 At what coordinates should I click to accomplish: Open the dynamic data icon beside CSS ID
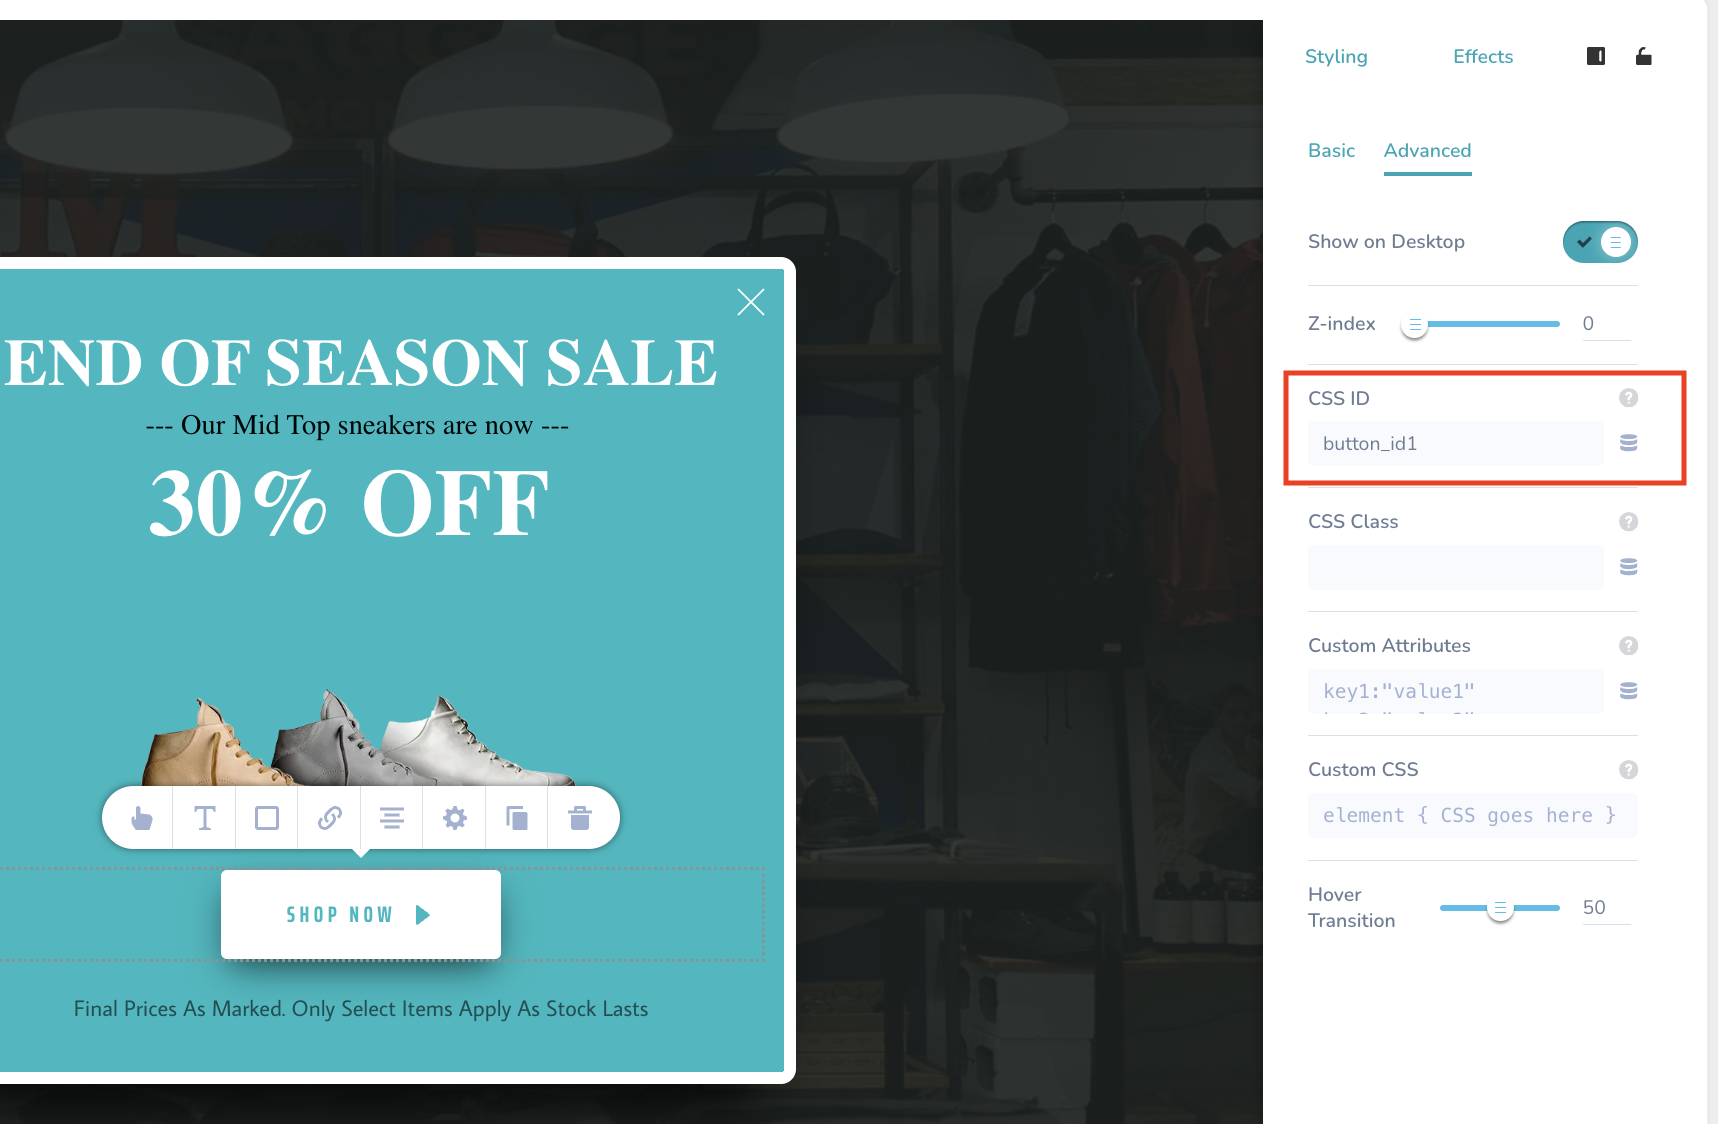click(1628, 443)
